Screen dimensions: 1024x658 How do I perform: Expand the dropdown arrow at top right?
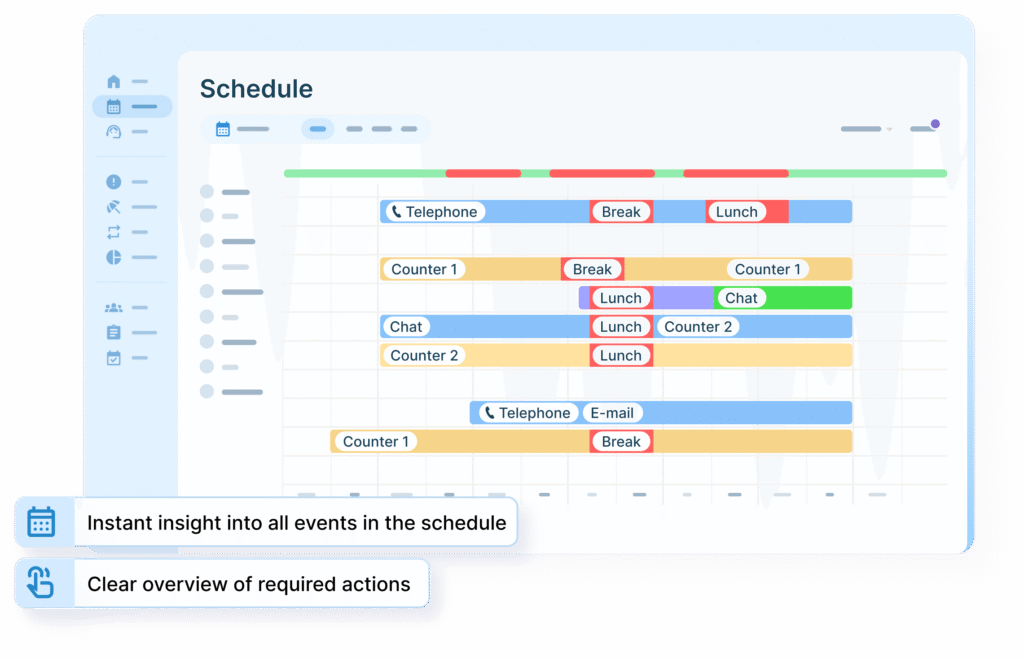(889, 130)
